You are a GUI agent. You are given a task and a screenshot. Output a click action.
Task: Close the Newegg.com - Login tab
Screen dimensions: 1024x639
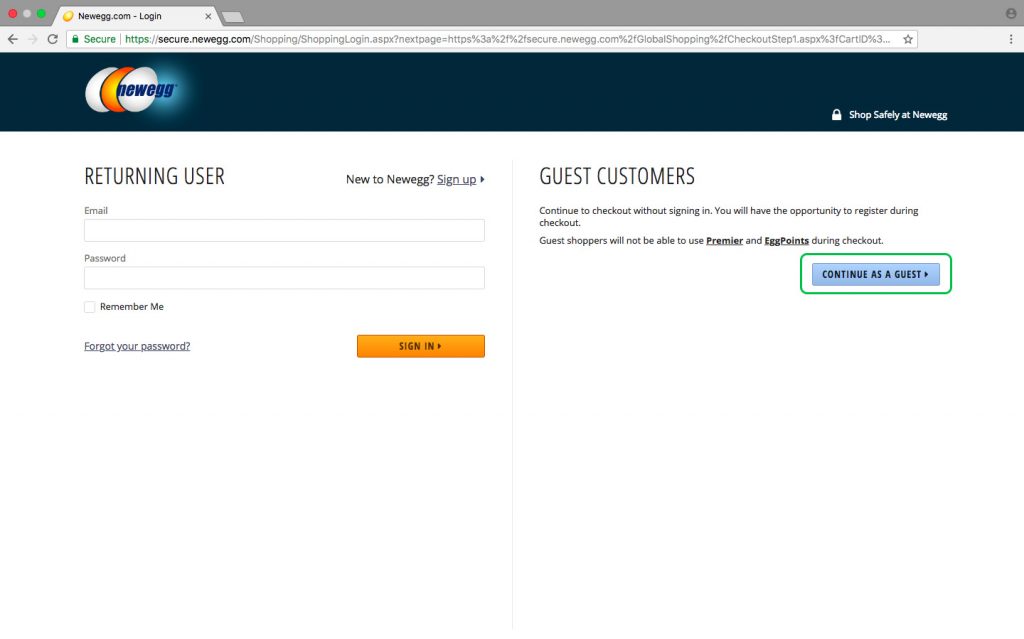point(208,15)
